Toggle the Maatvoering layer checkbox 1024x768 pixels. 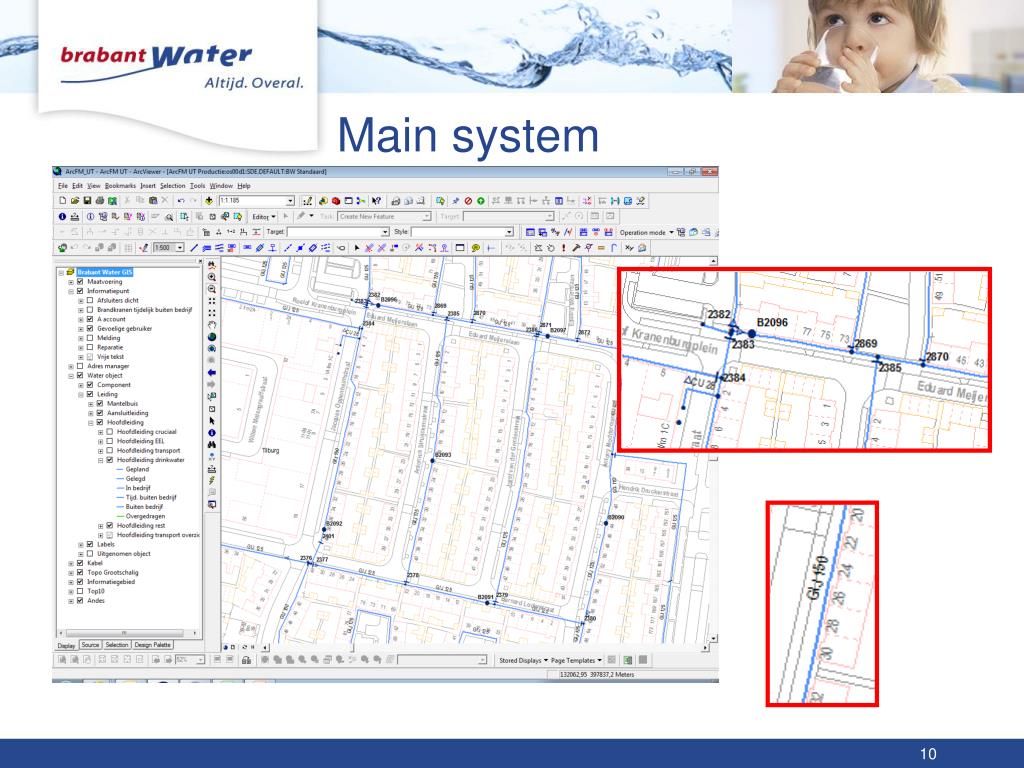click(80, 281)
